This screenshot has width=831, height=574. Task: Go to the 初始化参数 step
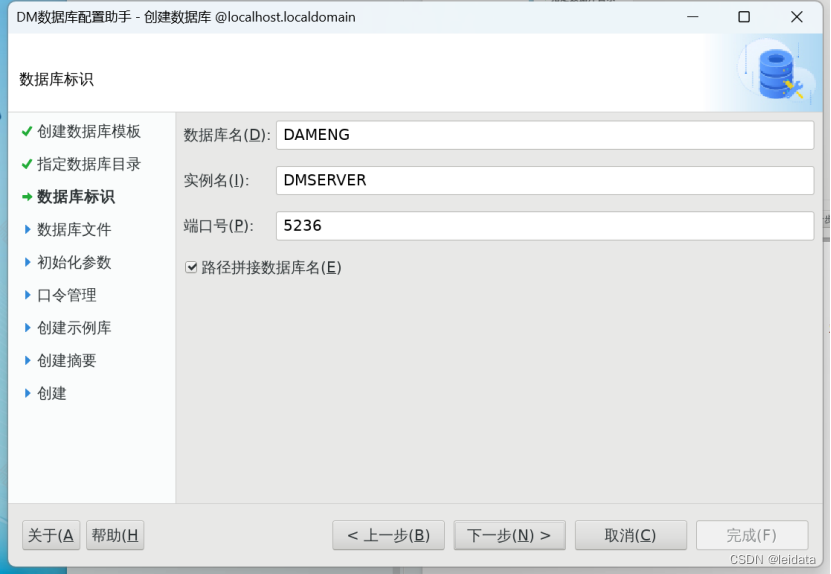click(x=74, y=262)
